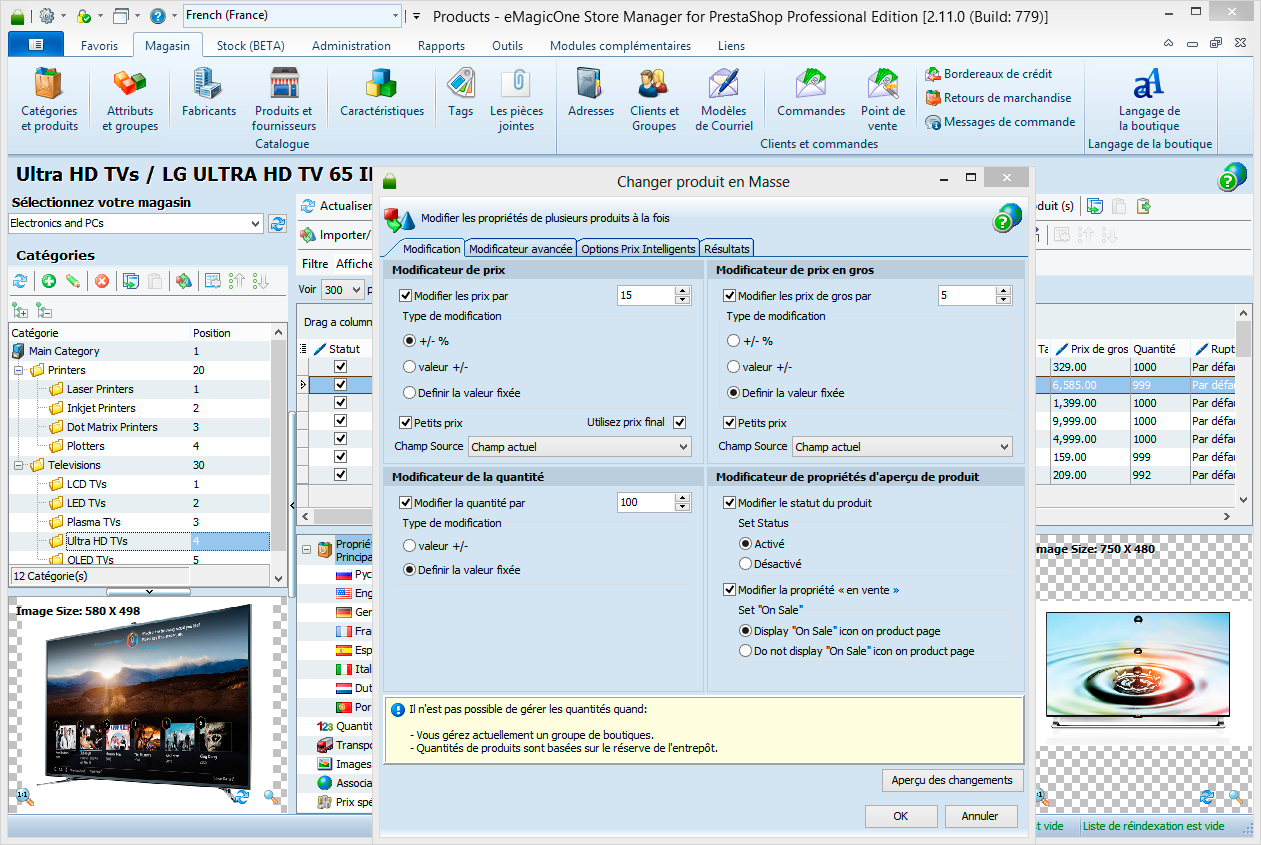The image size is (1261, 845).
Task: Open Les pièces jointes
Action: pyautogui.click(x=517, y=99)
